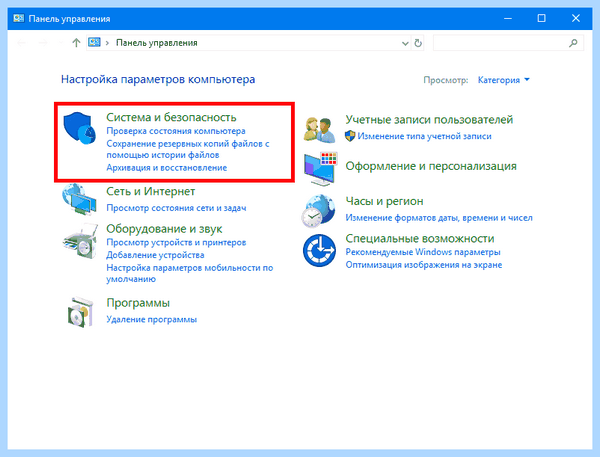Click the User Accounts people icon
The width and height of the screenshot is (600, 457).
click(320, 130)
